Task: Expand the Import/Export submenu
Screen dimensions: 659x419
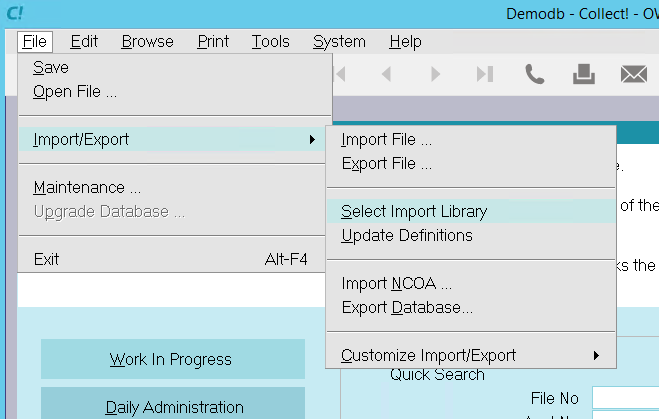Action: tap(171, 139)
